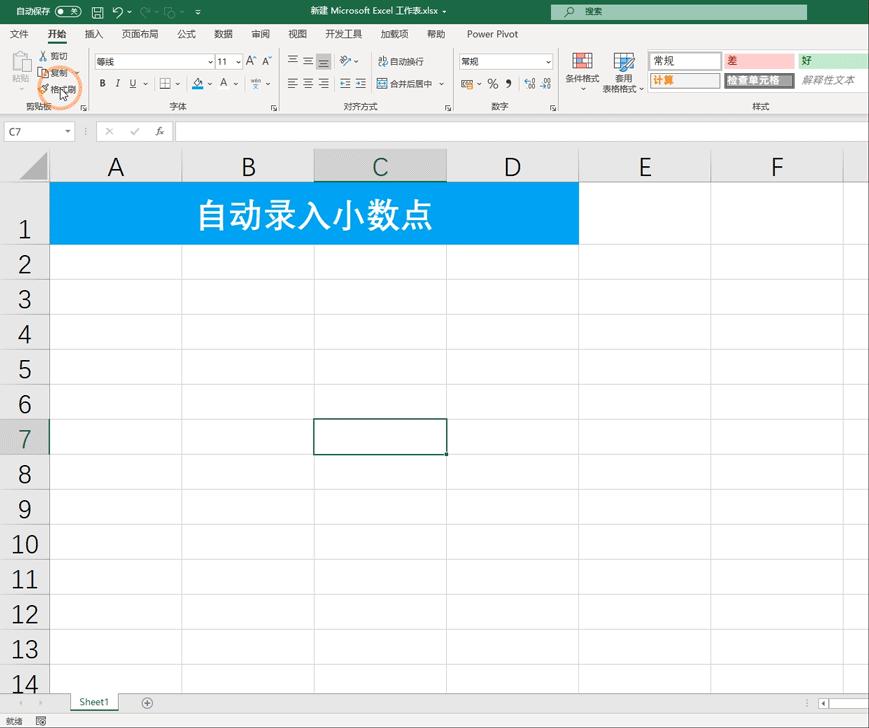This screenshot has height=728, width=869.
Task: Apply Bold formatting with the B icon
Action: [x=103, y=83]
